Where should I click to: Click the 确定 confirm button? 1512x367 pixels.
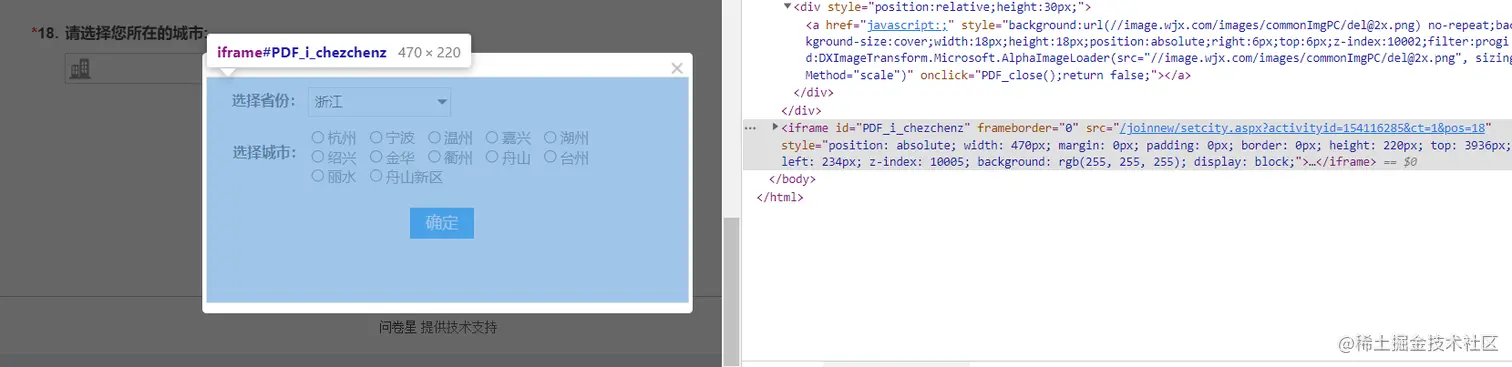tap(441, 223)
